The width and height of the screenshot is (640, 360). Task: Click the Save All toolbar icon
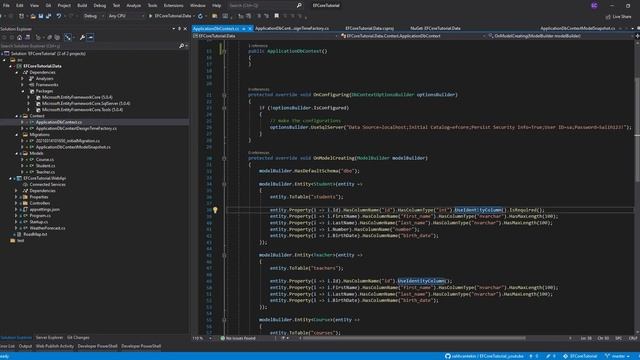tap(49, 16)
